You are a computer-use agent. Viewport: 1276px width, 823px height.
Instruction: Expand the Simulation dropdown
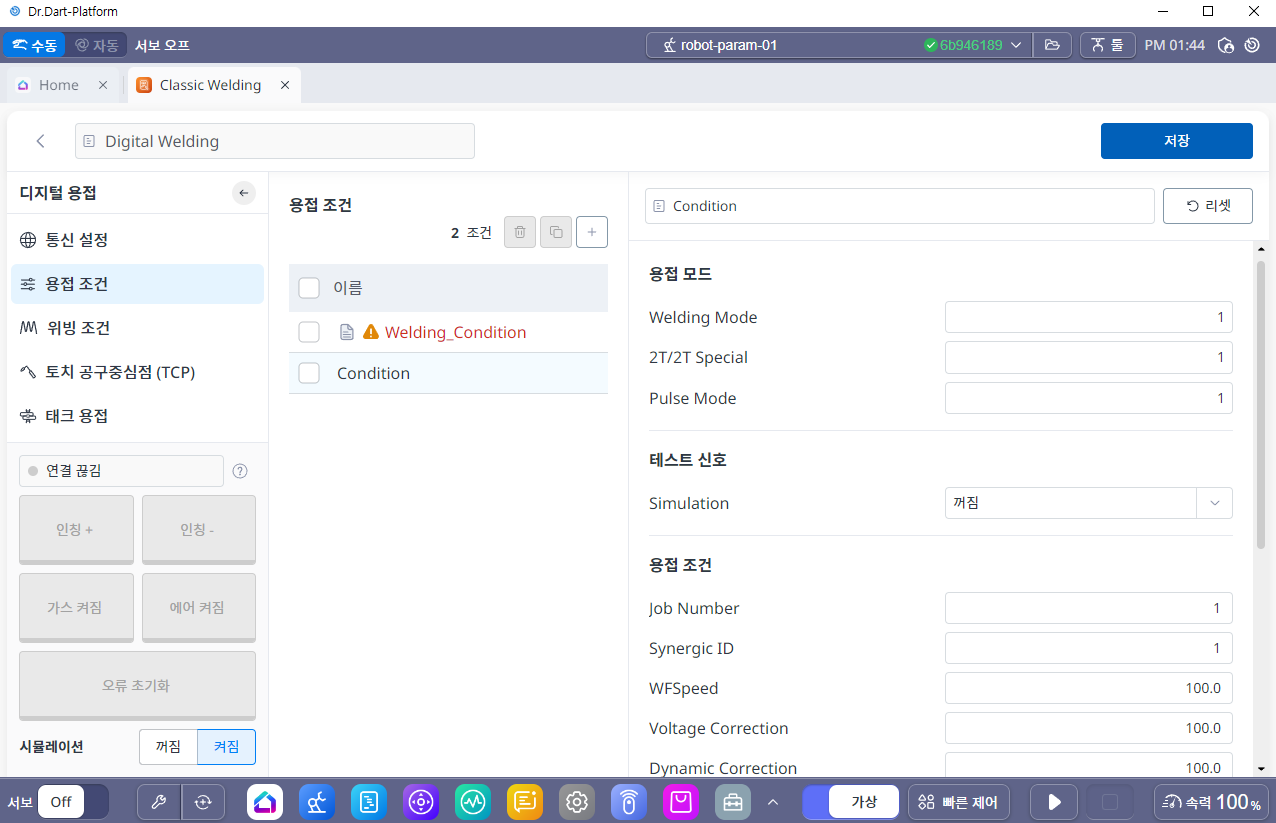1214,503
